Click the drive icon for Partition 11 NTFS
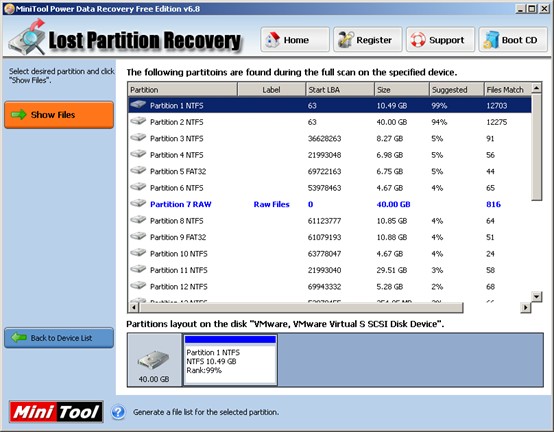This screenshot has width=554, height=432. pyautogui.click(x=138, y=269)
